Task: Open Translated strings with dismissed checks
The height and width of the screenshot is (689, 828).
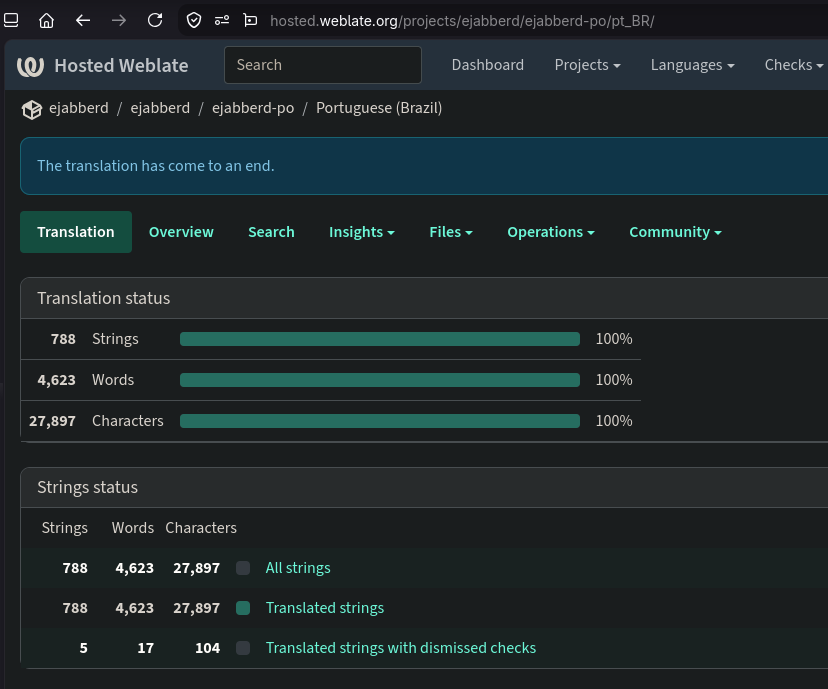Action: click(401, 648)
